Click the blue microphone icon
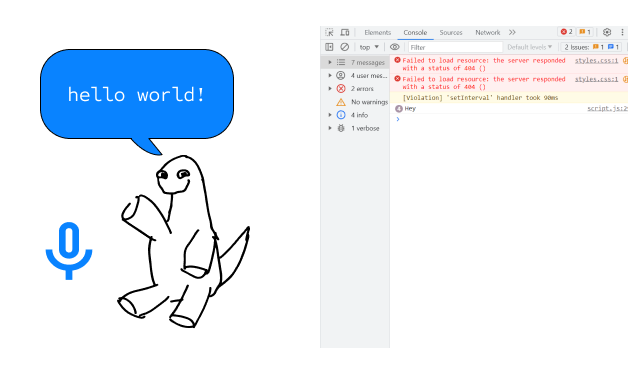628x378 pixels. pos(69,251)
